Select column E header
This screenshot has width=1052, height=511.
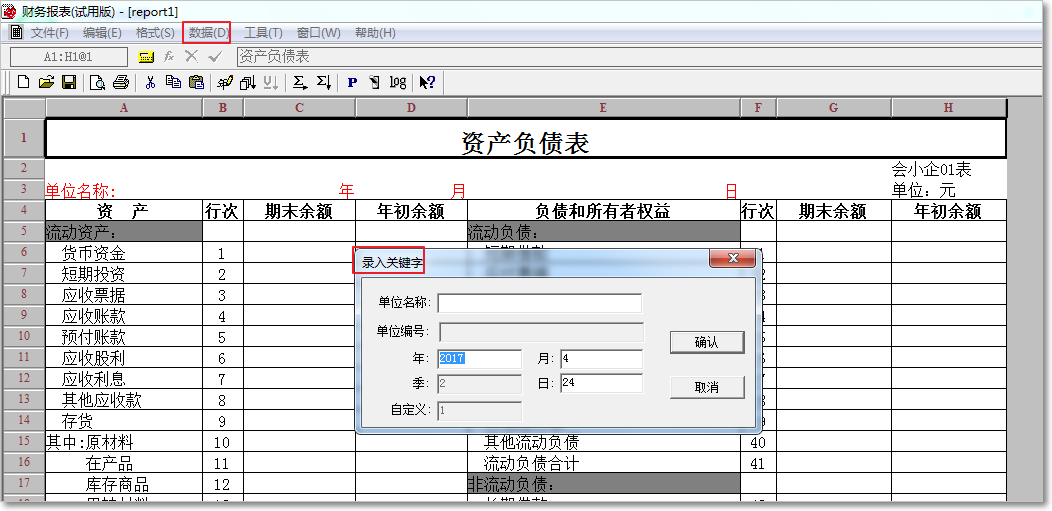click(x=603, y=108)
